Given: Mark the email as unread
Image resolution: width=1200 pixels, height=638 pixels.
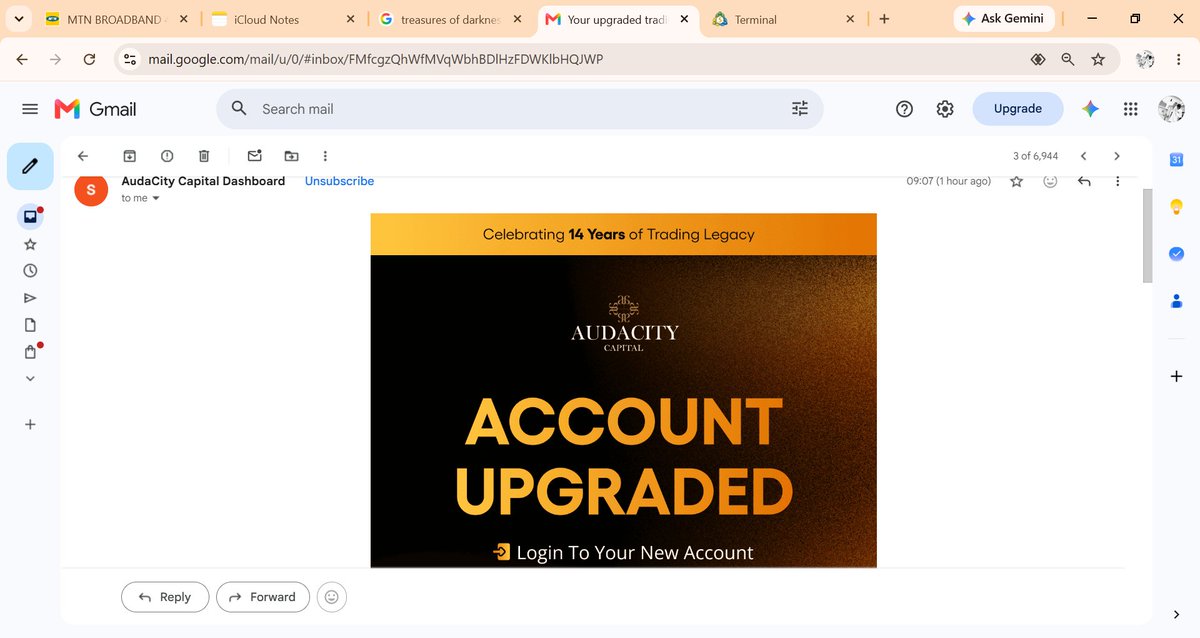Looking at the screenshot, I should [x=254, y=156].
